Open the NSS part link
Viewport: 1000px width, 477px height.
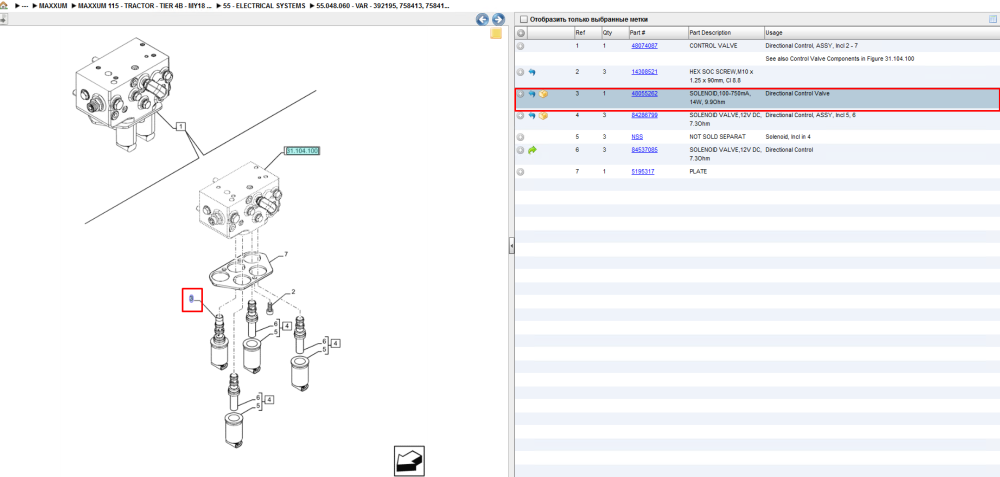click(637, 137)
